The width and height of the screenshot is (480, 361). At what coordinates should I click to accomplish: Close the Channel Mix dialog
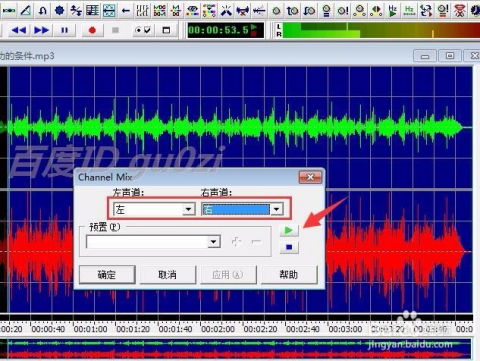310,177
